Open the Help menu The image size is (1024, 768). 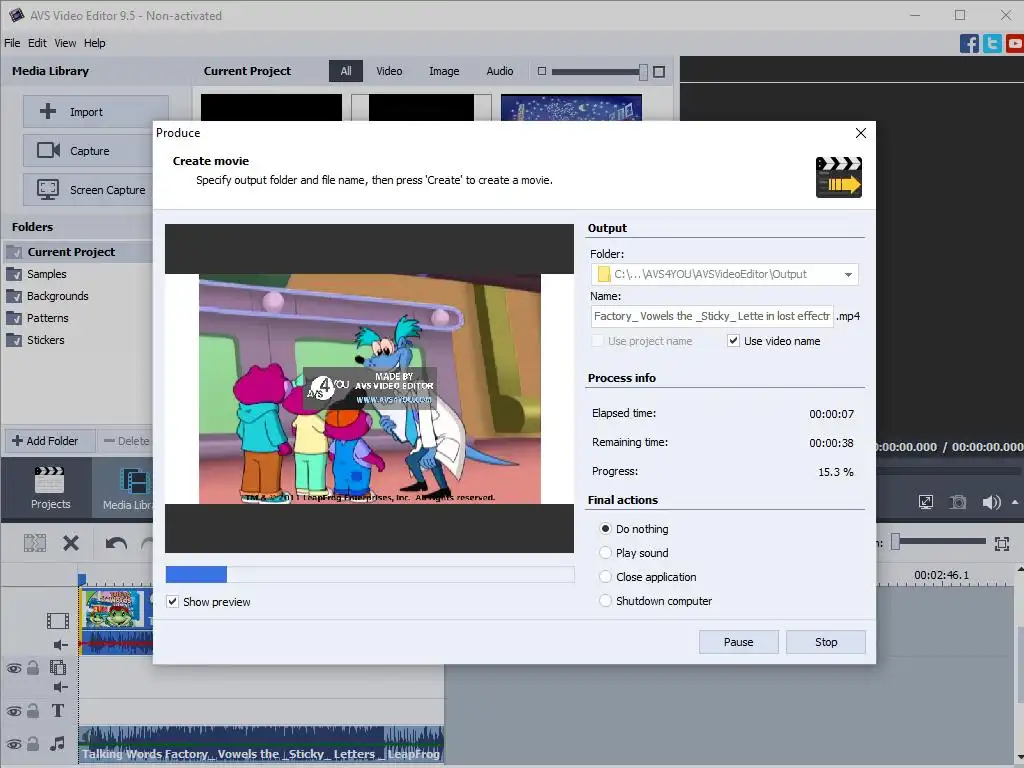(94, 43)
